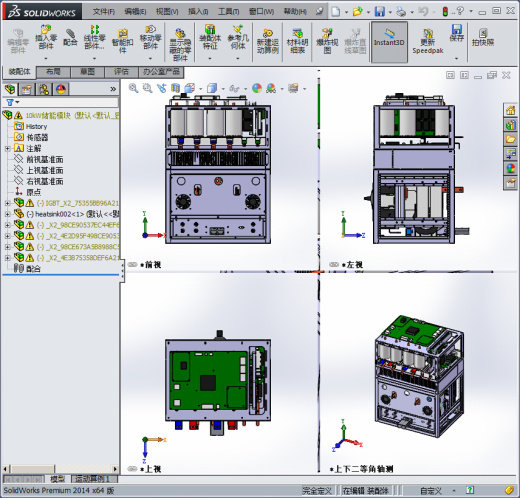Viewport: 520px width, 498px height.
Task: Click the 插入零部件 (Insert Components) icon
Action: pyautogui.click(x=46, y=37)
